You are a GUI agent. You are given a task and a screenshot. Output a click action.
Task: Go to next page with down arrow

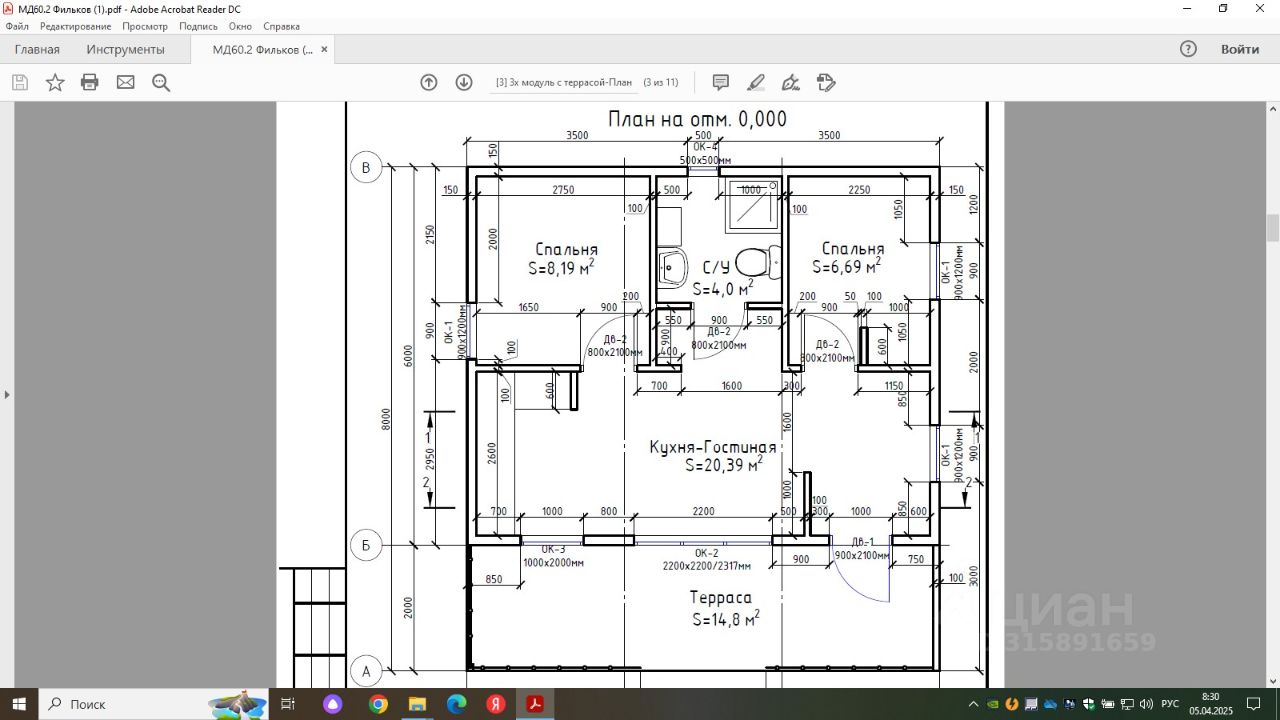(x=464, y=83)
